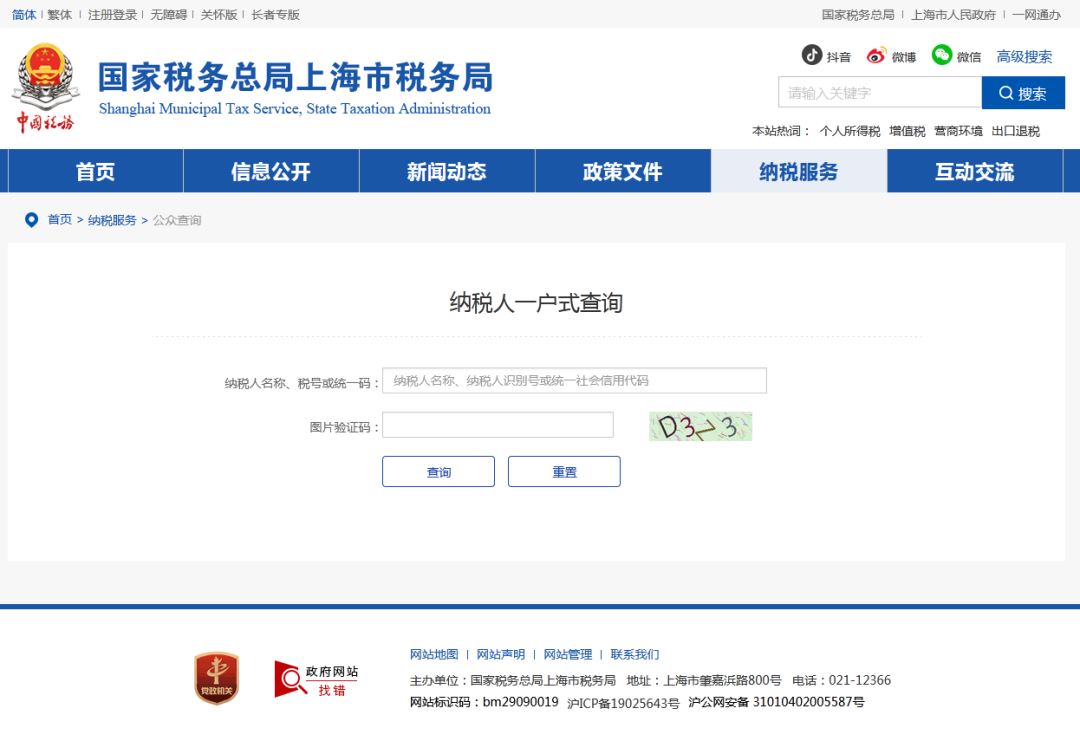
Task: Open 联系我们 footer link
Action: point(634,654)
